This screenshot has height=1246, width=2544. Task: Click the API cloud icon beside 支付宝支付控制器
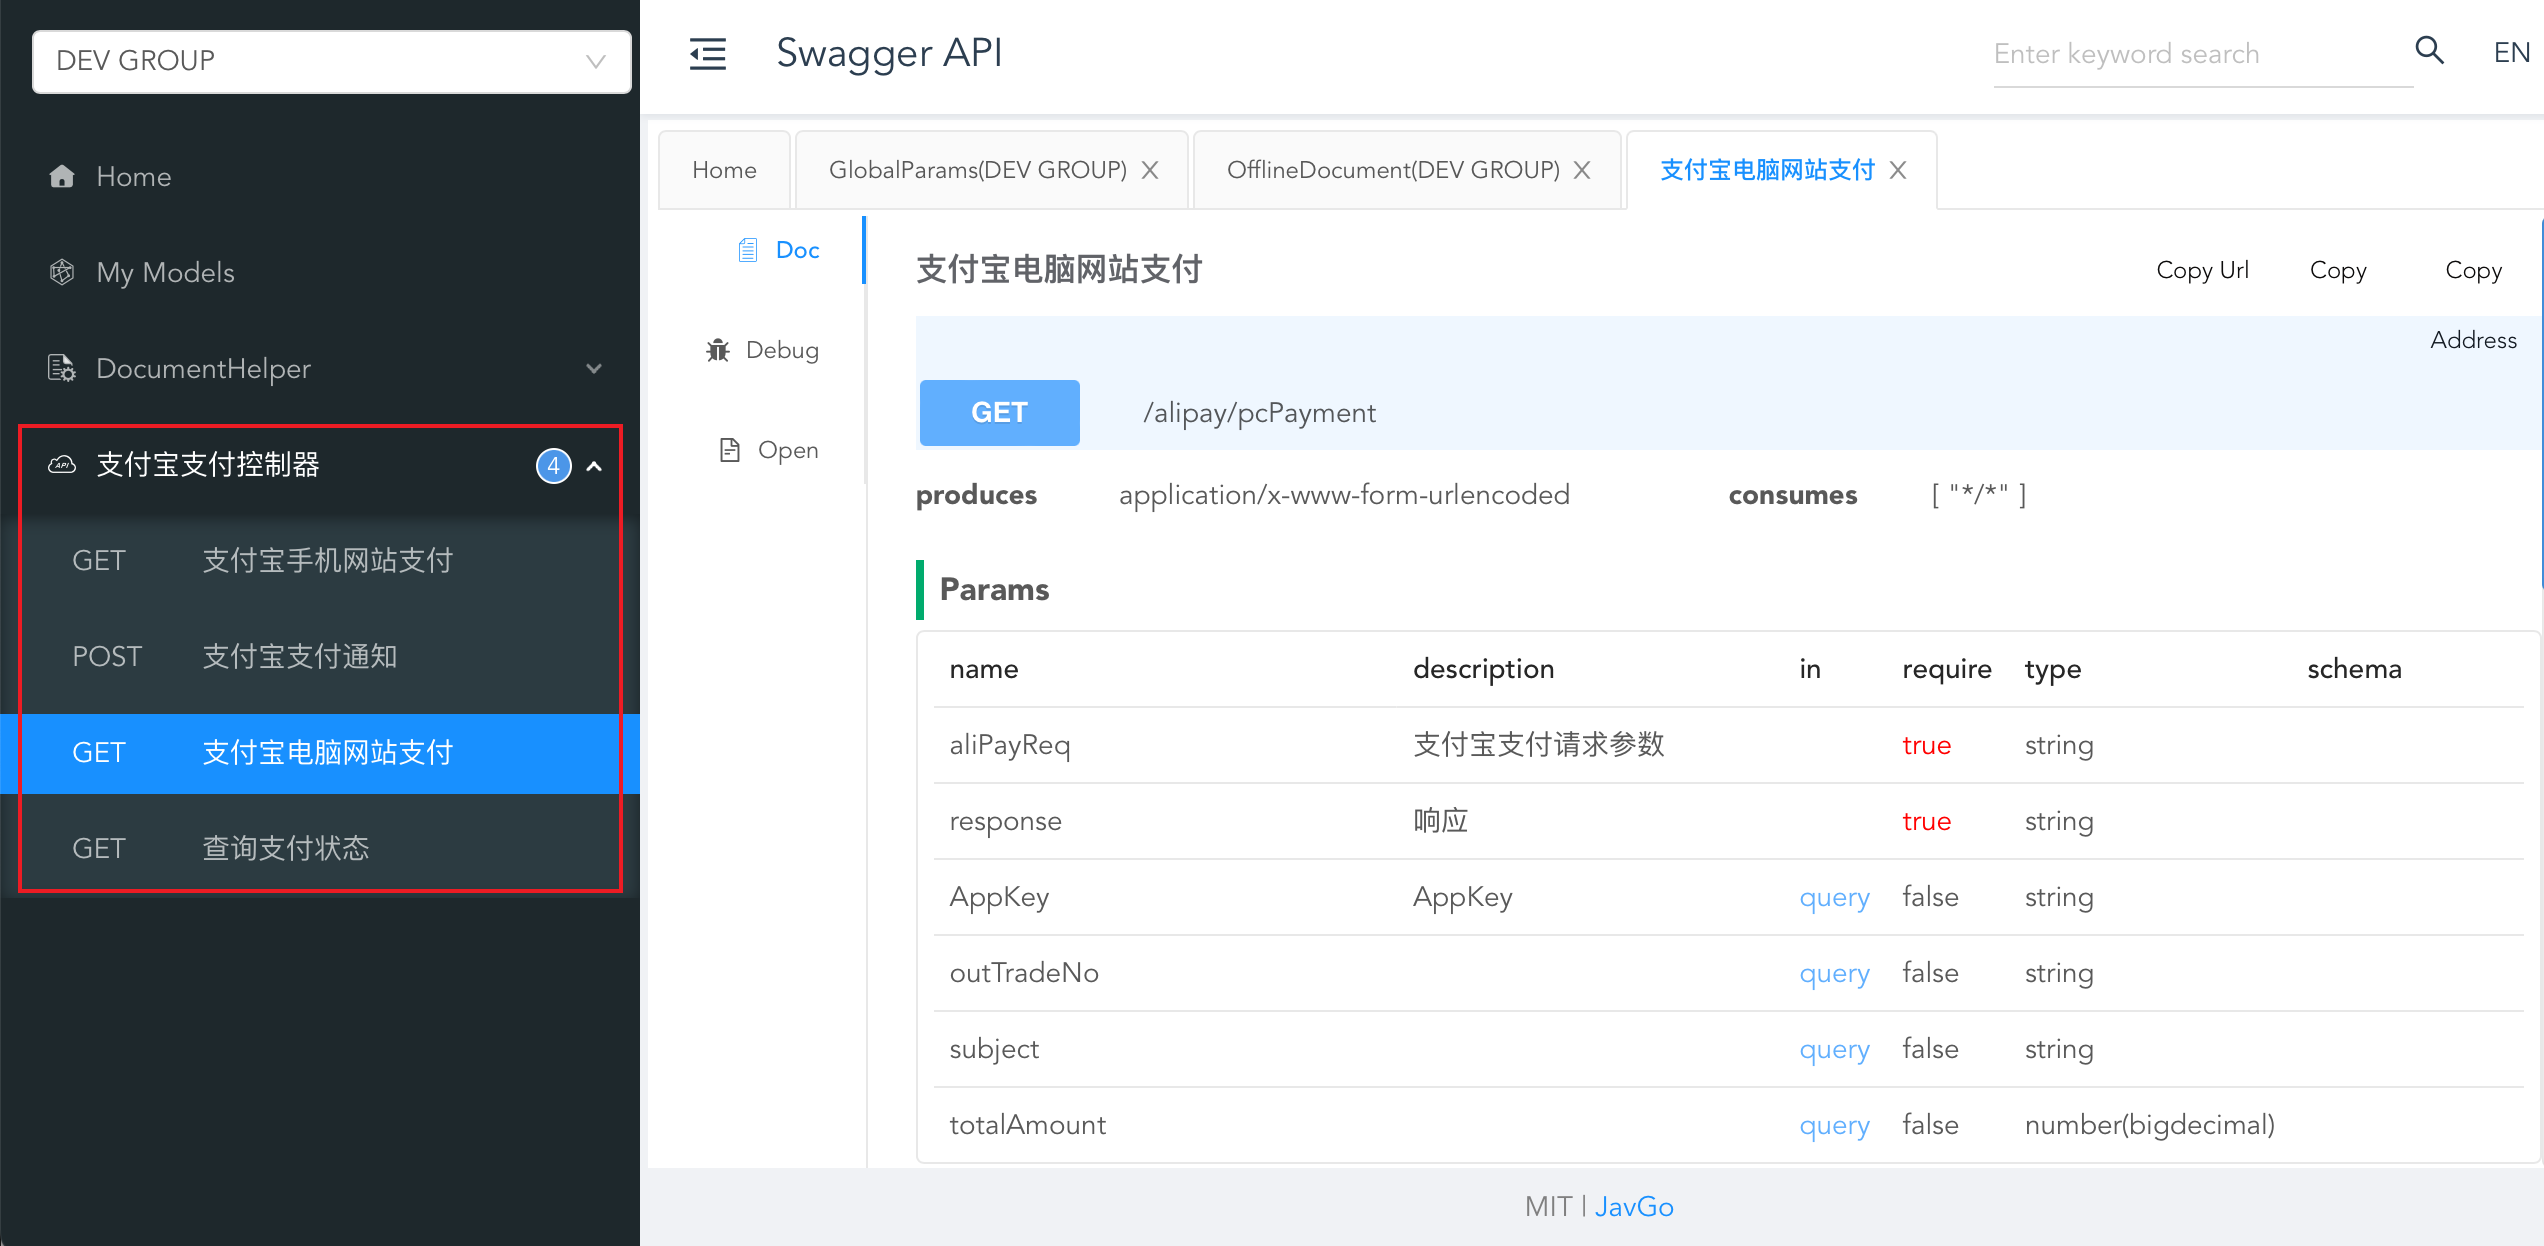61,465
